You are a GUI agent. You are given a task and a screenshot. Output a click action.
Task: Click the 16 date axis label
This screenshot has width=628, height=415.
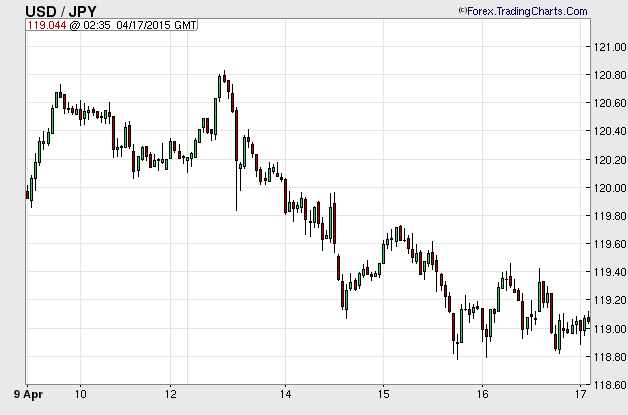[483, 394]
